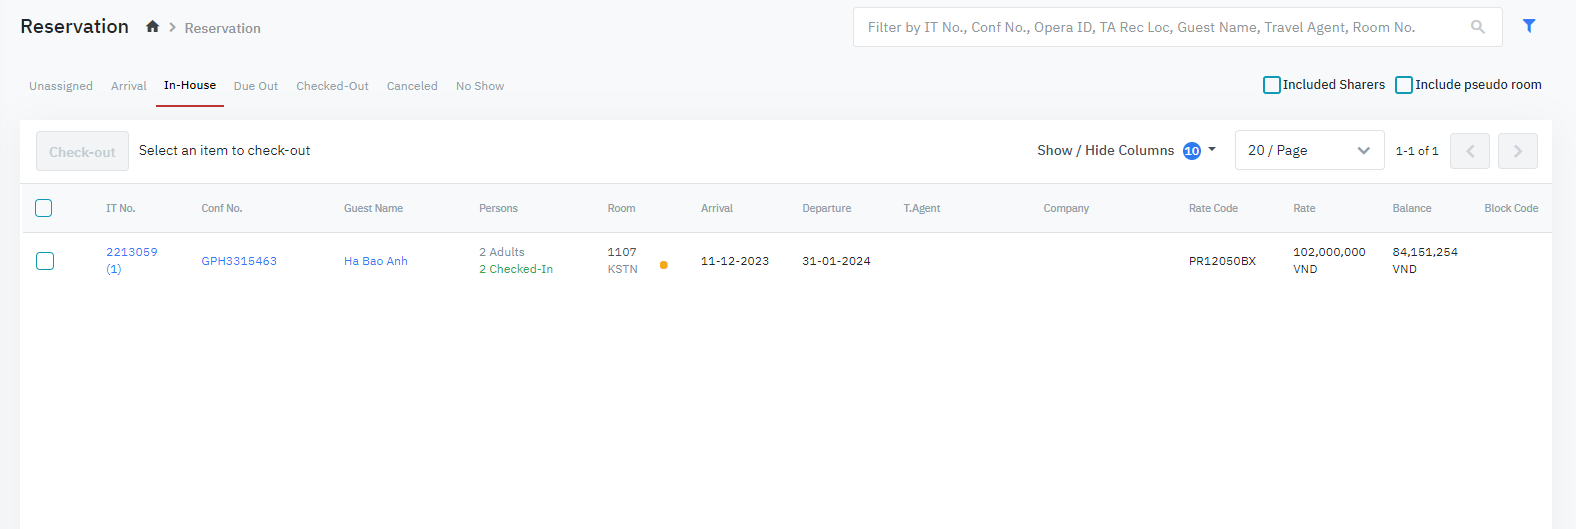Click the home breadcrumb icon
1576x529 pixels.
tap(152, 27)
